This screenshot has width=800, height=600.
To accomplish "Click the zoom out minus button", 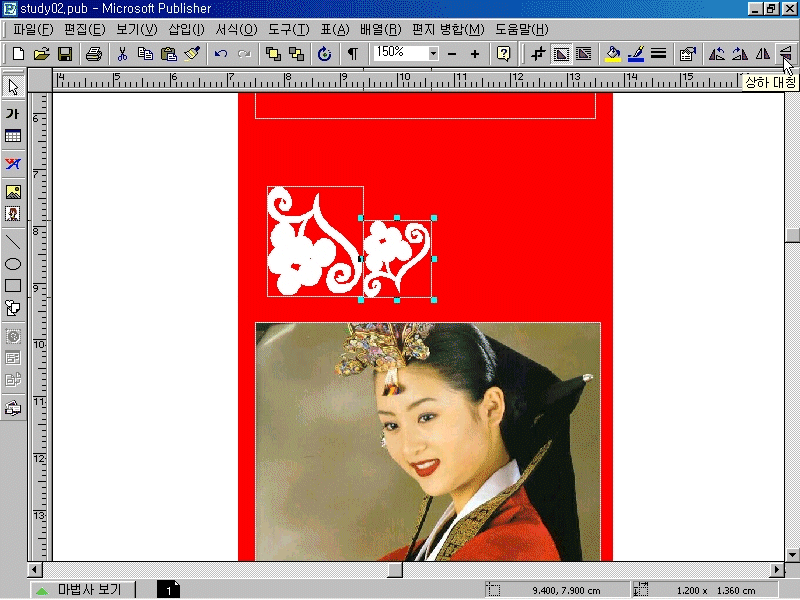I will [x=452, y=54].
